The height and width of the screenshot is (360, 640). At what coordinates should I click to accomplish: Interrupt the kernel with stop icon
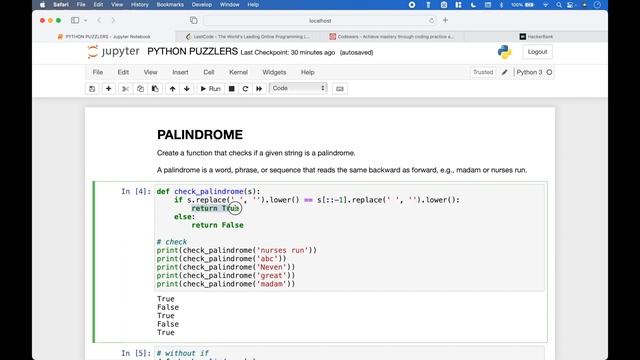[x=231, y=89]
